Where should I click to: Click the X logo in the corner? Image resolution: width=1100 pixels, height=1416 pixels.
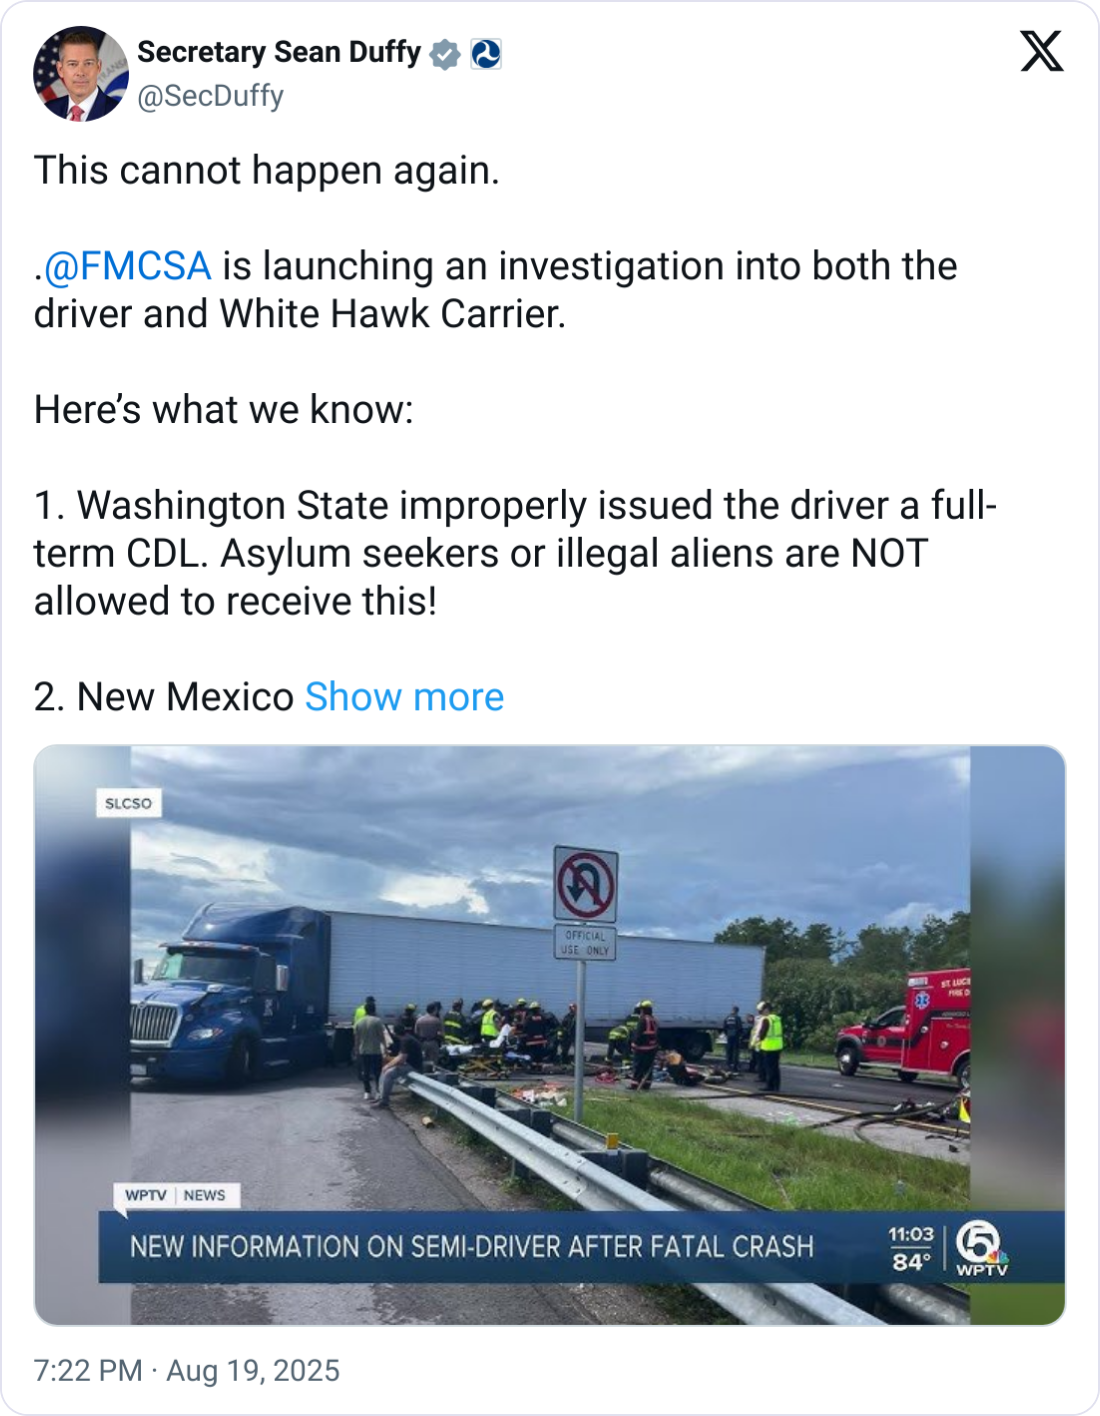pos(1041,51)
